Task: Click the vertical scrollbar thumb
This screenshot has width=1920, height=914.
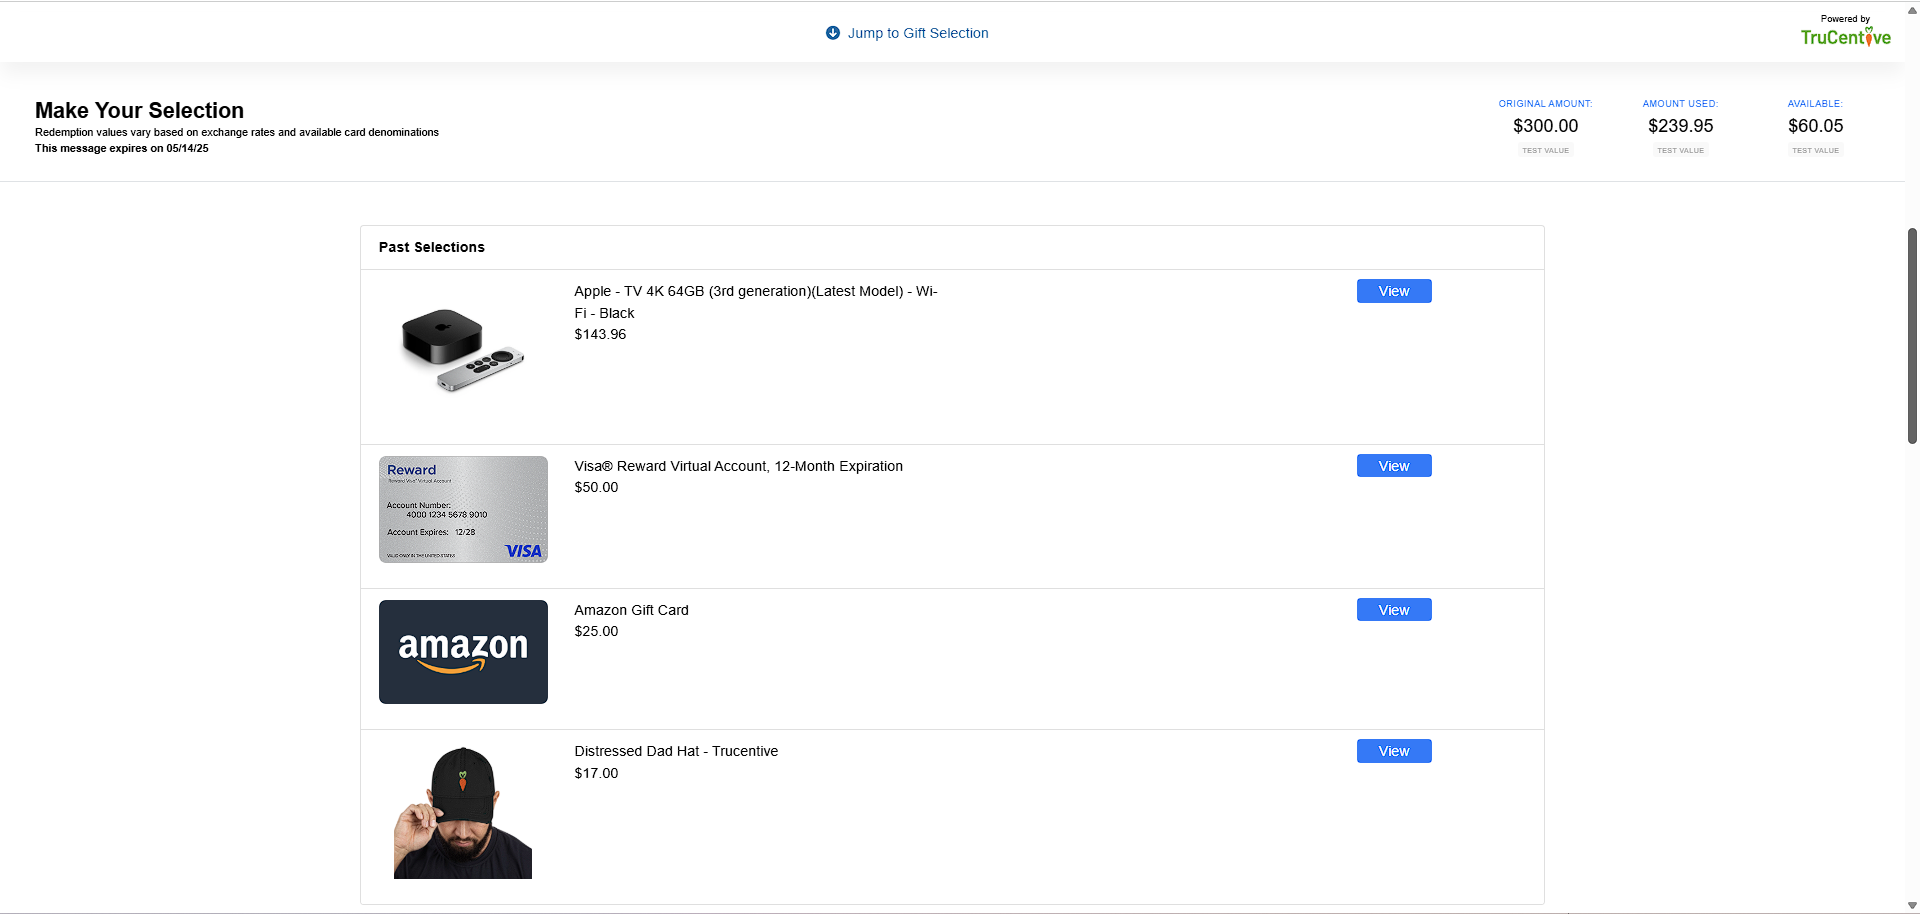Action: point(1912,335)
